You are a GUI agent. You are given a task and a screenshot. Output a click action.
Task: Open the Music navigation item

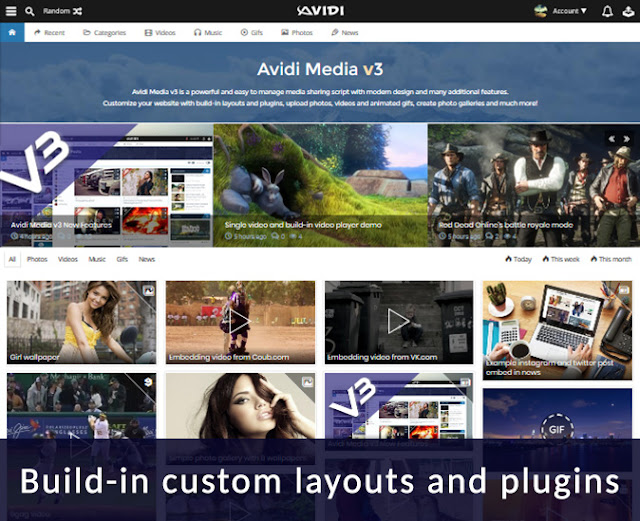[x=208, y=33]
